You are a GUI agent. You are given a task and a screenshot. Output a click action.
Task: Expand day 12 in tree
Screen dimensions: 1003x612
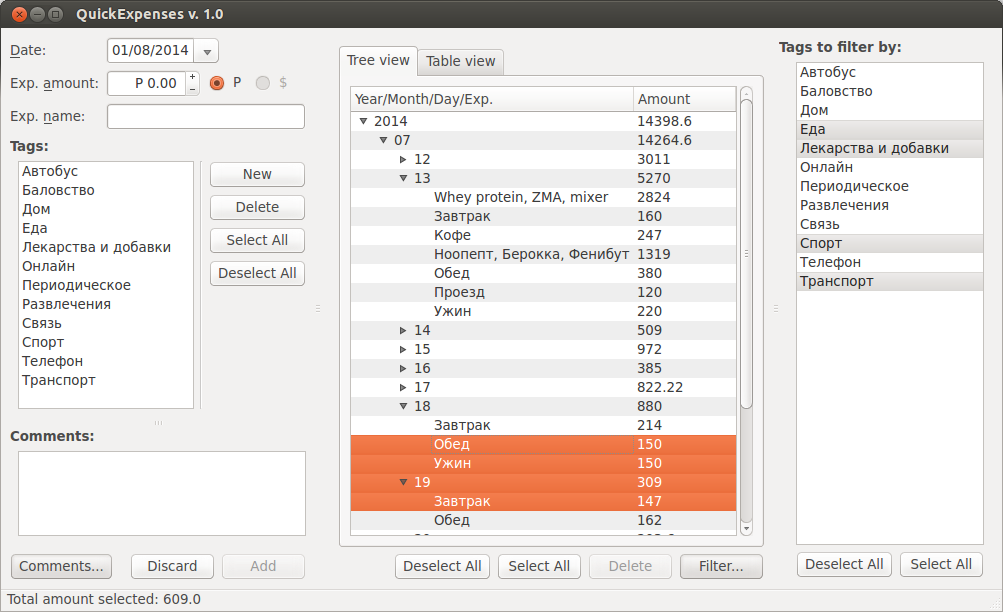click(403, 159)
